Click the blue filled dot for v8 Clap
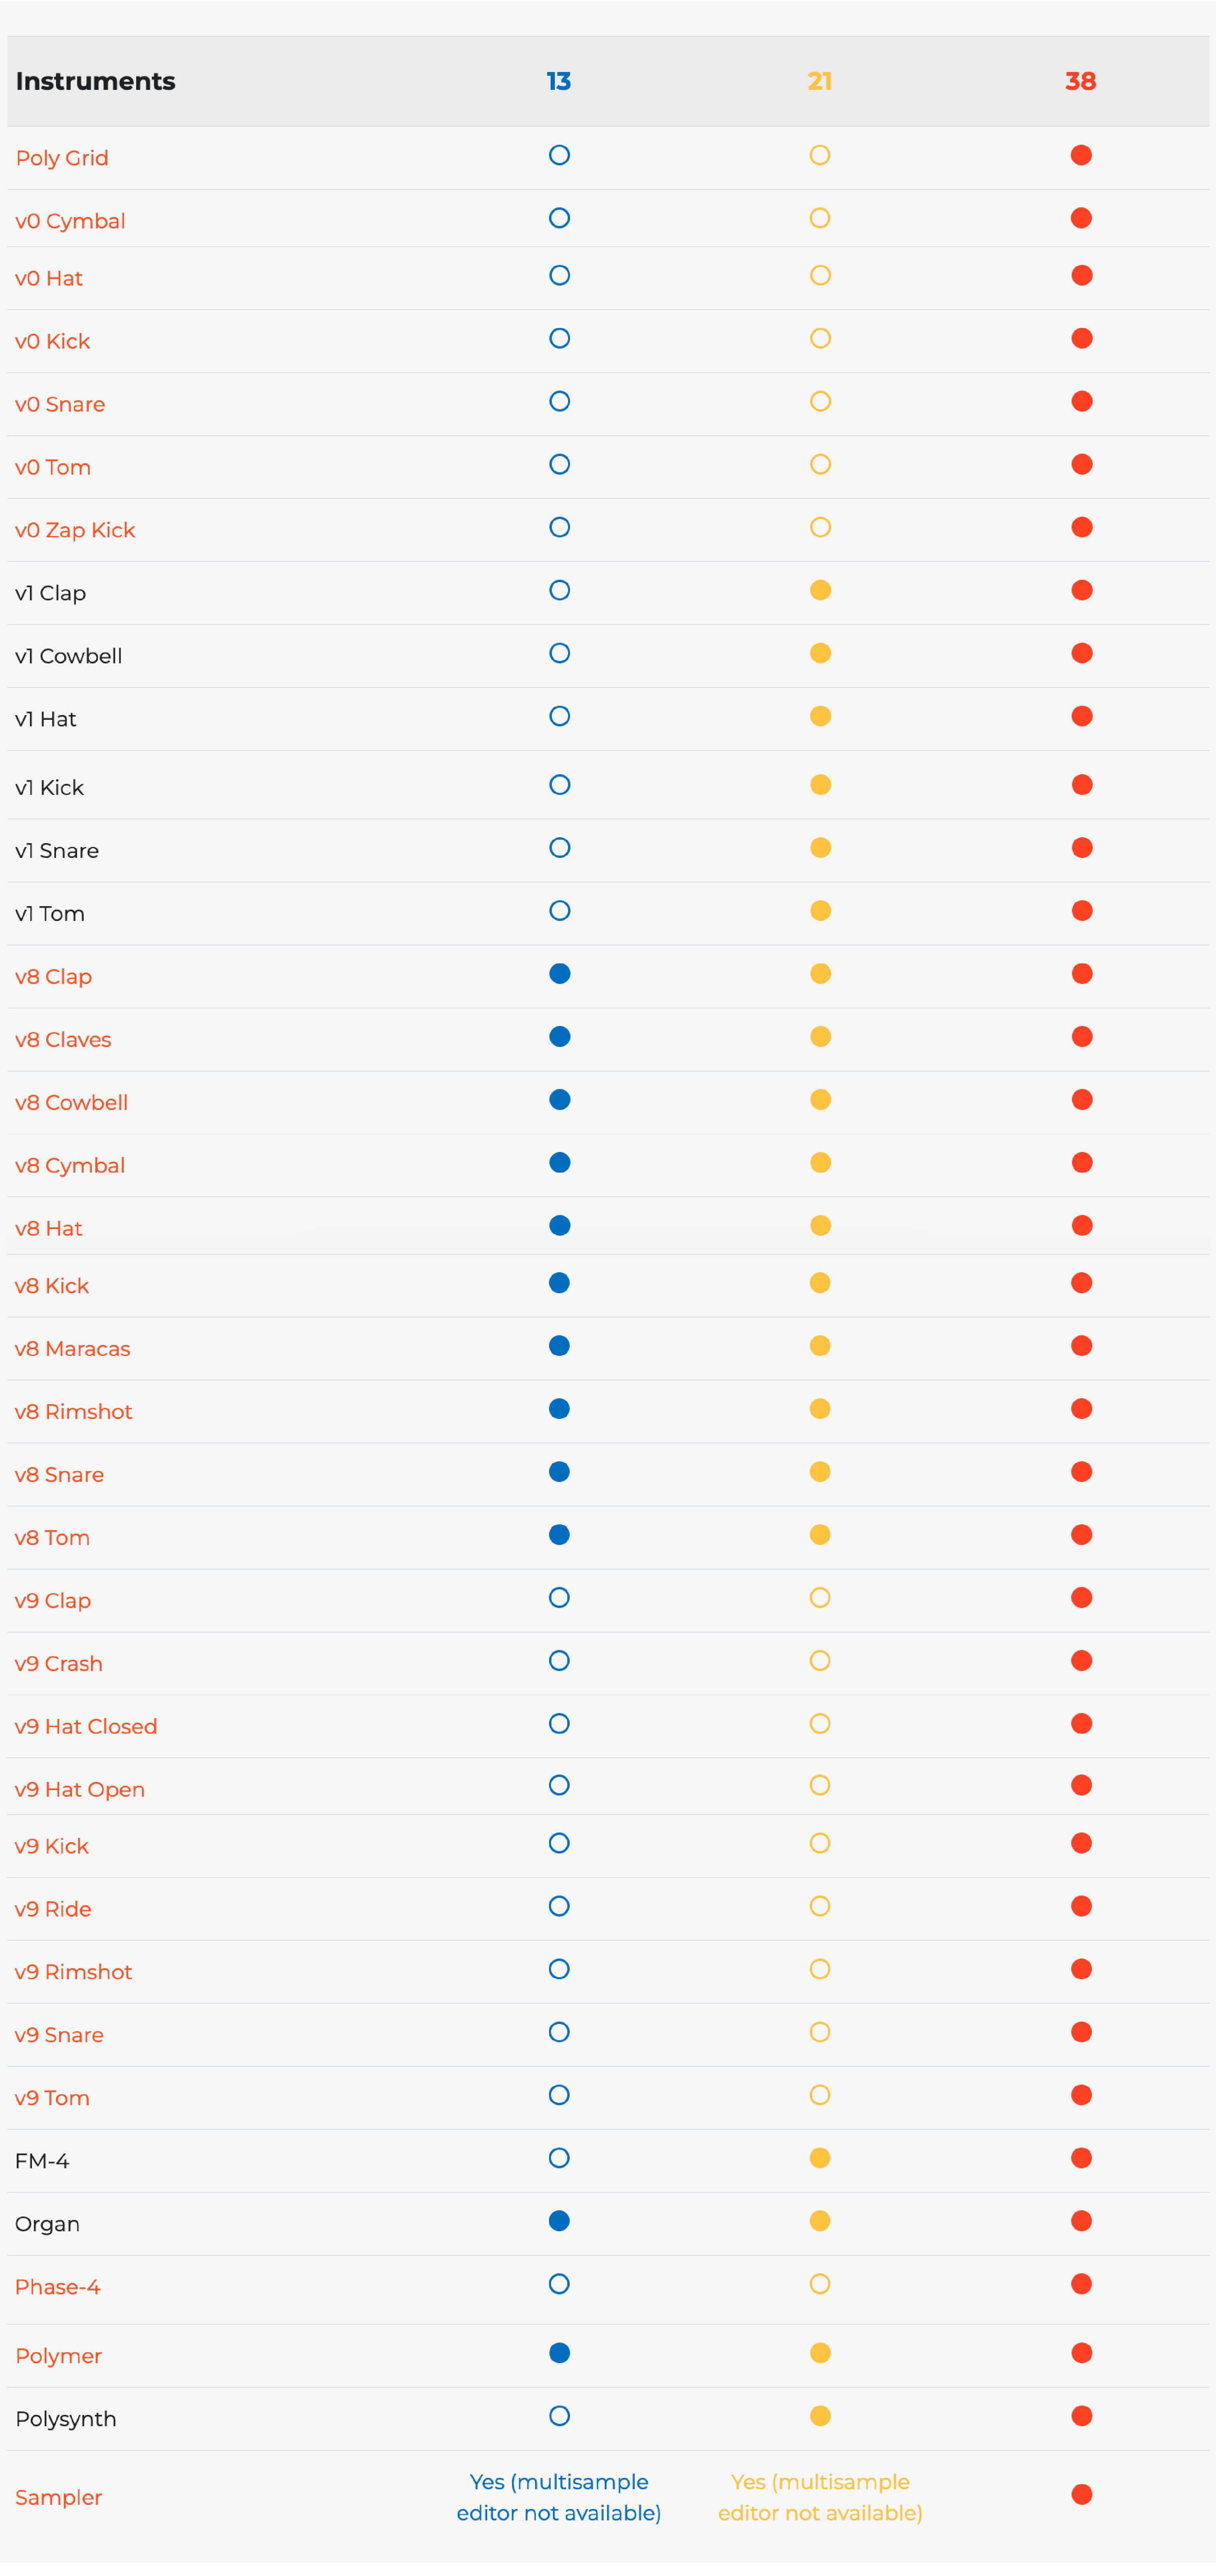This screenshot has width=1216, height=2576. pos(560,973)
